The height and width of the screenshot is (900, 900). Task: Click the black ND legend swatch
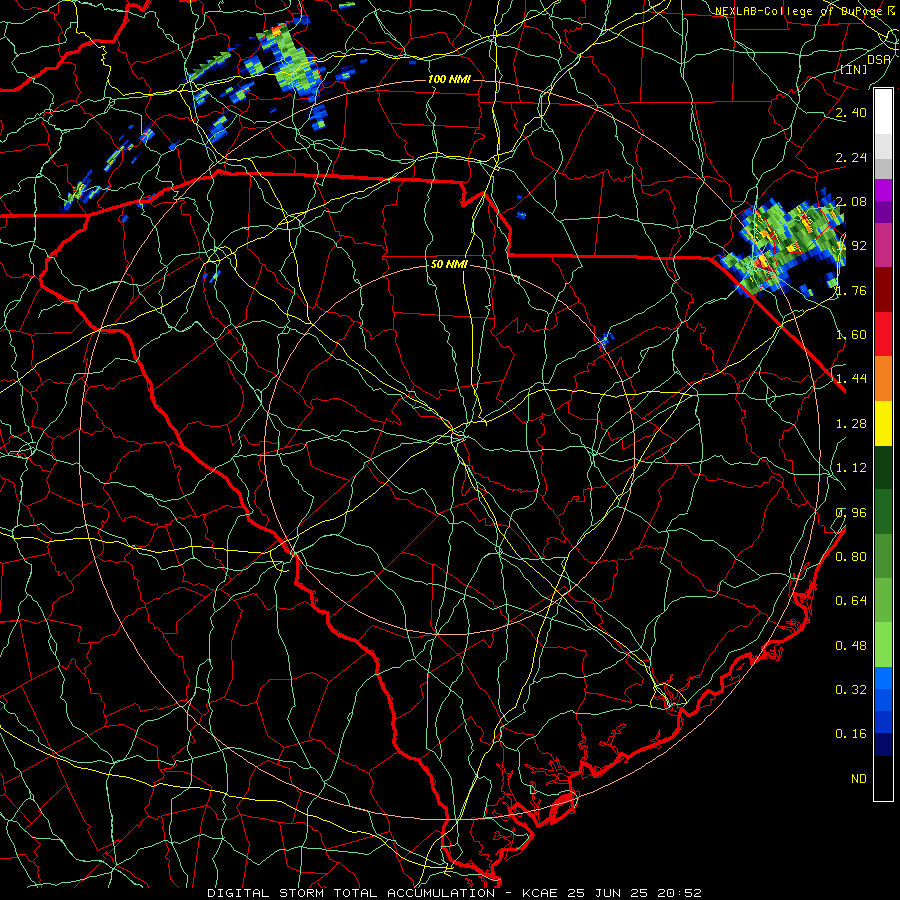[x=883, y=778]
